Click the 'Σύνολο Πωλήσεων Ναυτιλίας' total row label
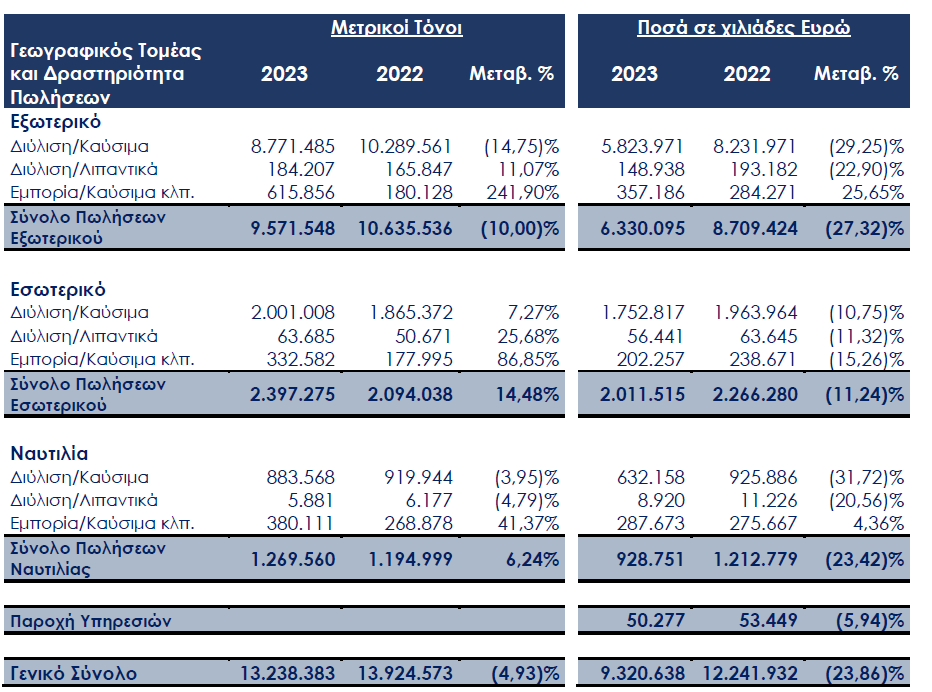This screenshot has width=932, height=692. click(x=88, y=559)
